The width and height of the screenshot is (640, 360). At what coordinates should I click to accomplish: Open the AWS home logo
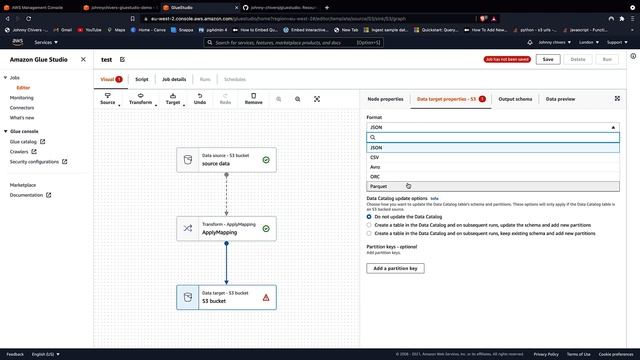(18, 42)
